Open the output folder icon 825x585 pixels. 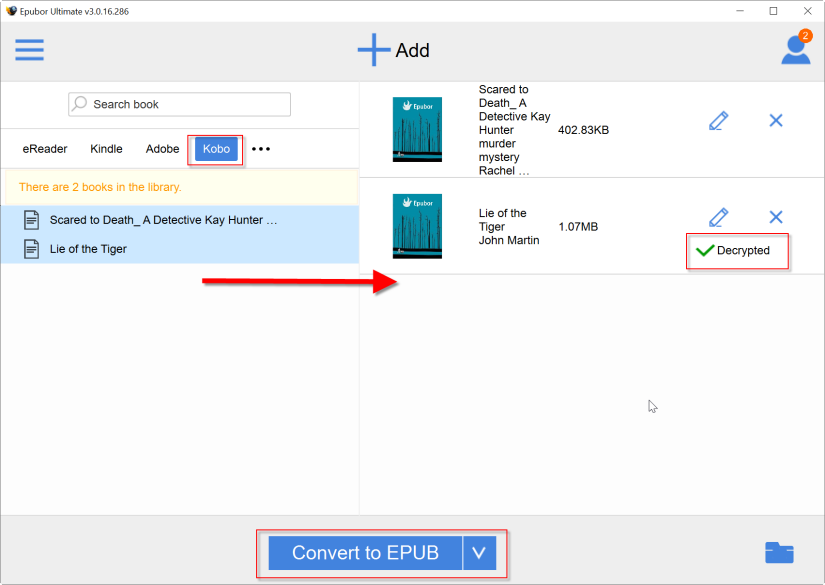tap(779, 552)
